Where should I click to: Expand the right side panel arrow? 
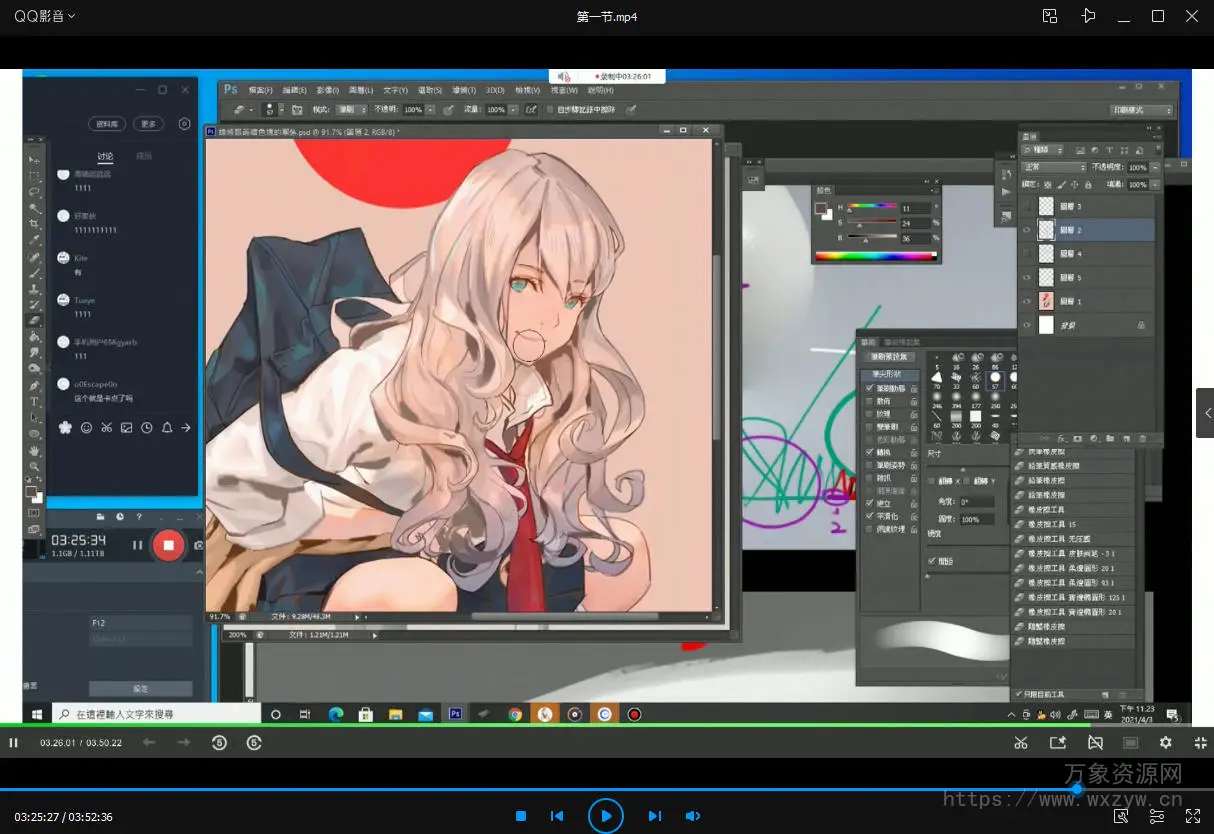(1205, 413)
